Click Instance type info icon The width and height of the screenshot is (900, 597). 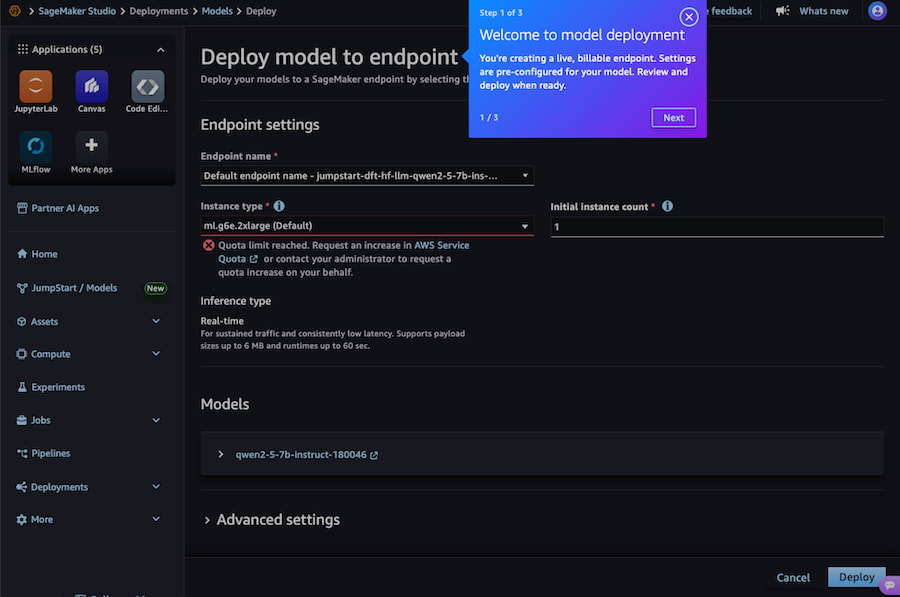(x=279, y=206)
